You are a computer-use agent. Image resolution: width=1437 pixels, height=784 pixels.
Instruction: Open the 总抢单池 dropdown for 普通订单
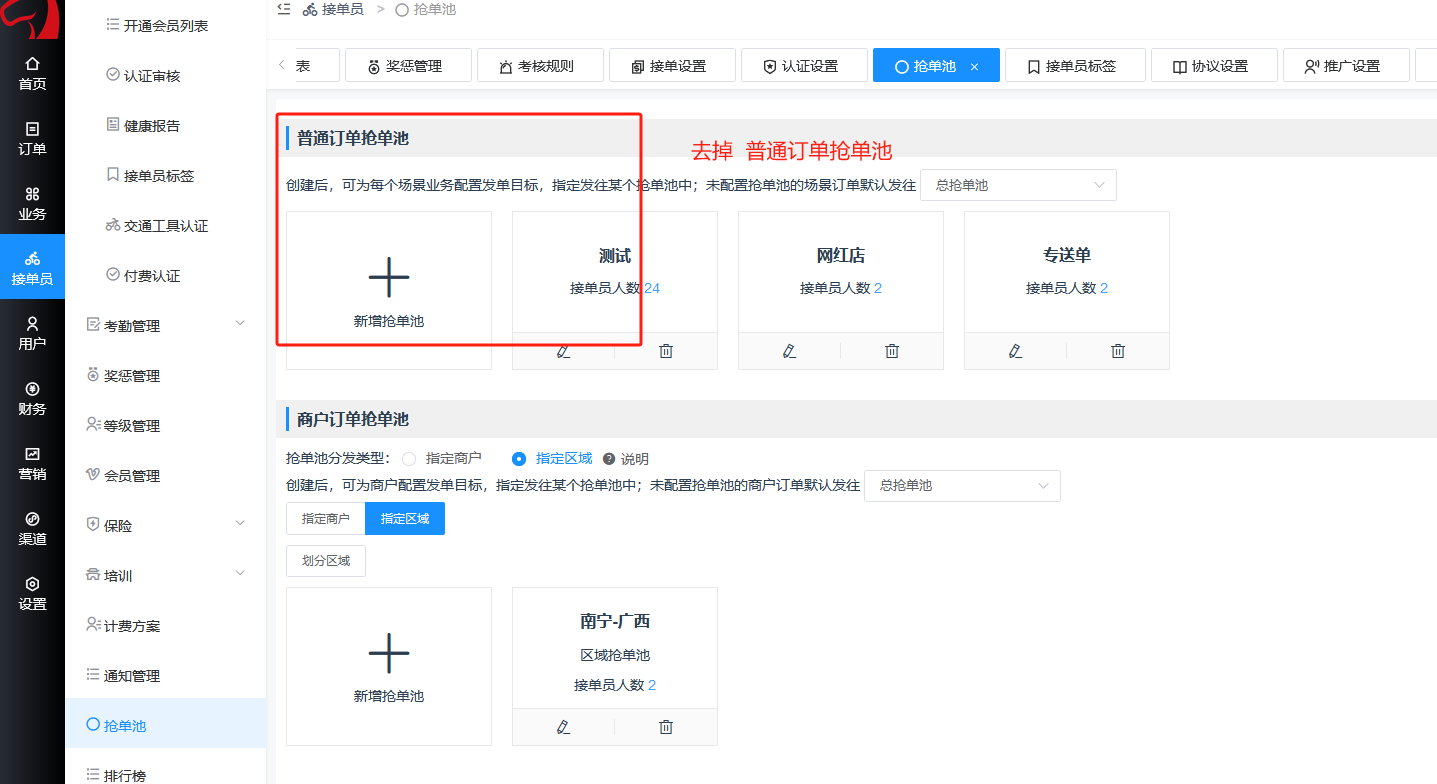point(1018,185)
